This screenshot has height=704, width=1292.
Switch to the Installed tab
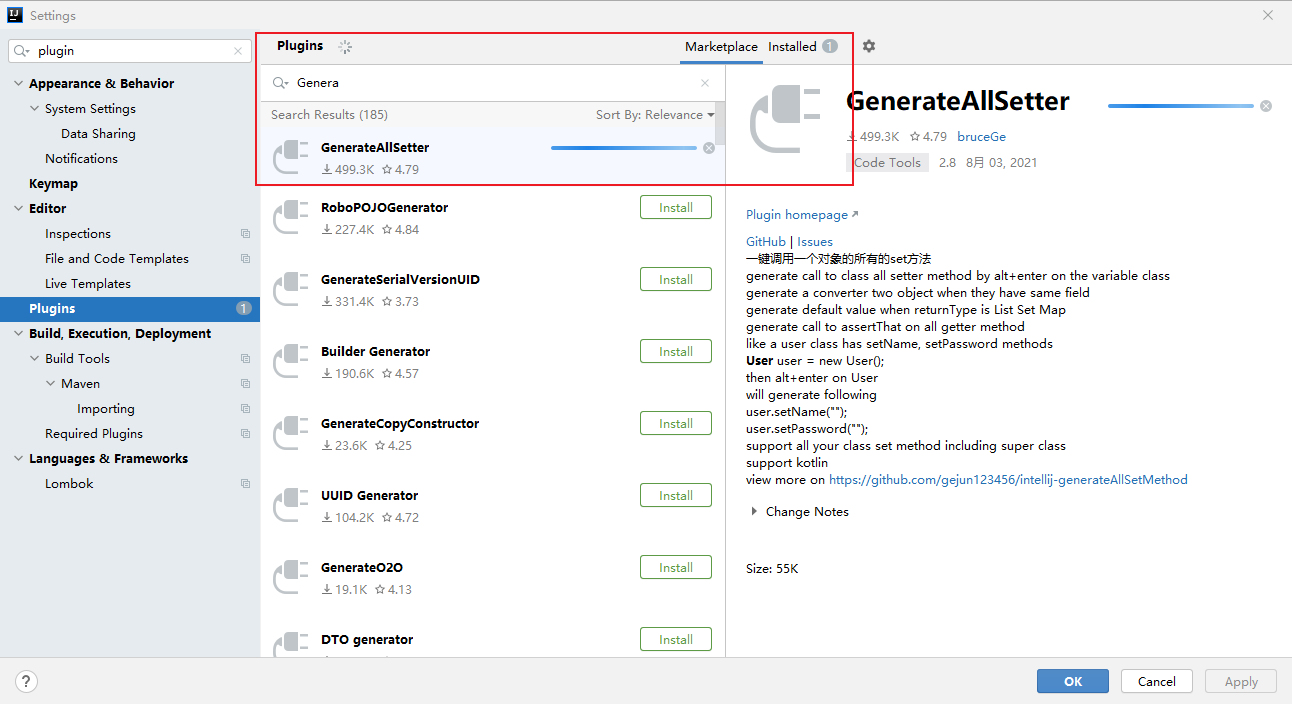[802, 47]
